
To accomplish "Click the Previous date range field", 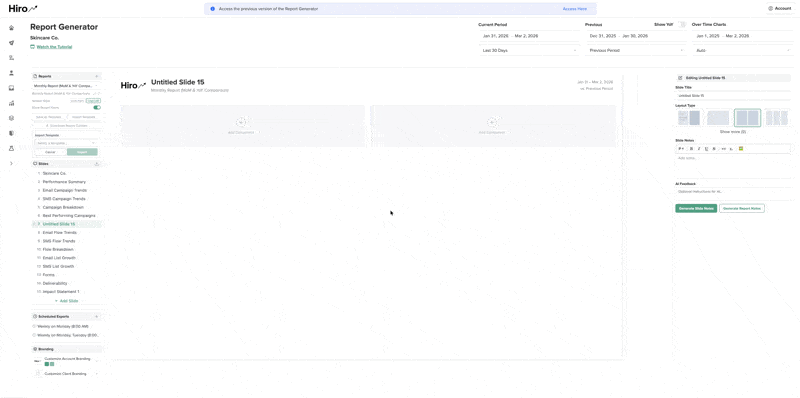I will (636, 36).
